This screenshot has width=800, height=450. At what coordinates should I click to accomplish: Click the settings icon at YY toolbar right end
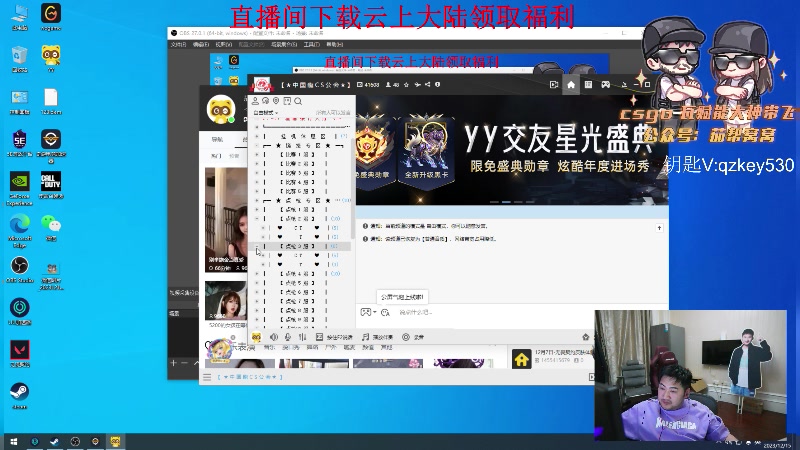point(586,337)
